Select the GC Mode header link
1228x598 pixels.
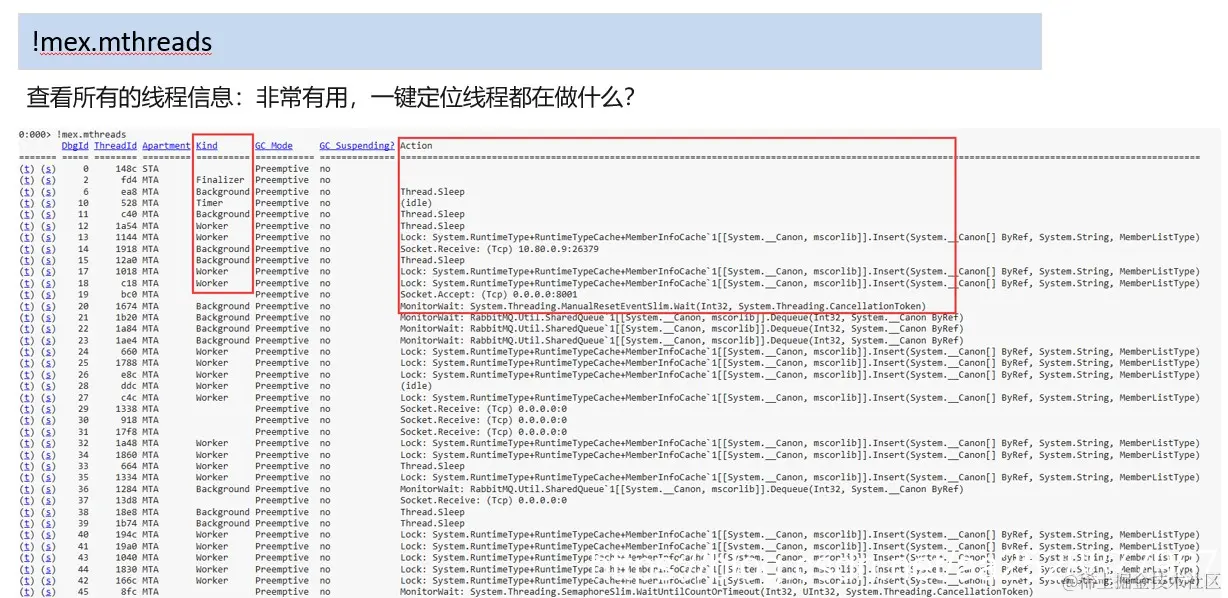tap(274, 146)
